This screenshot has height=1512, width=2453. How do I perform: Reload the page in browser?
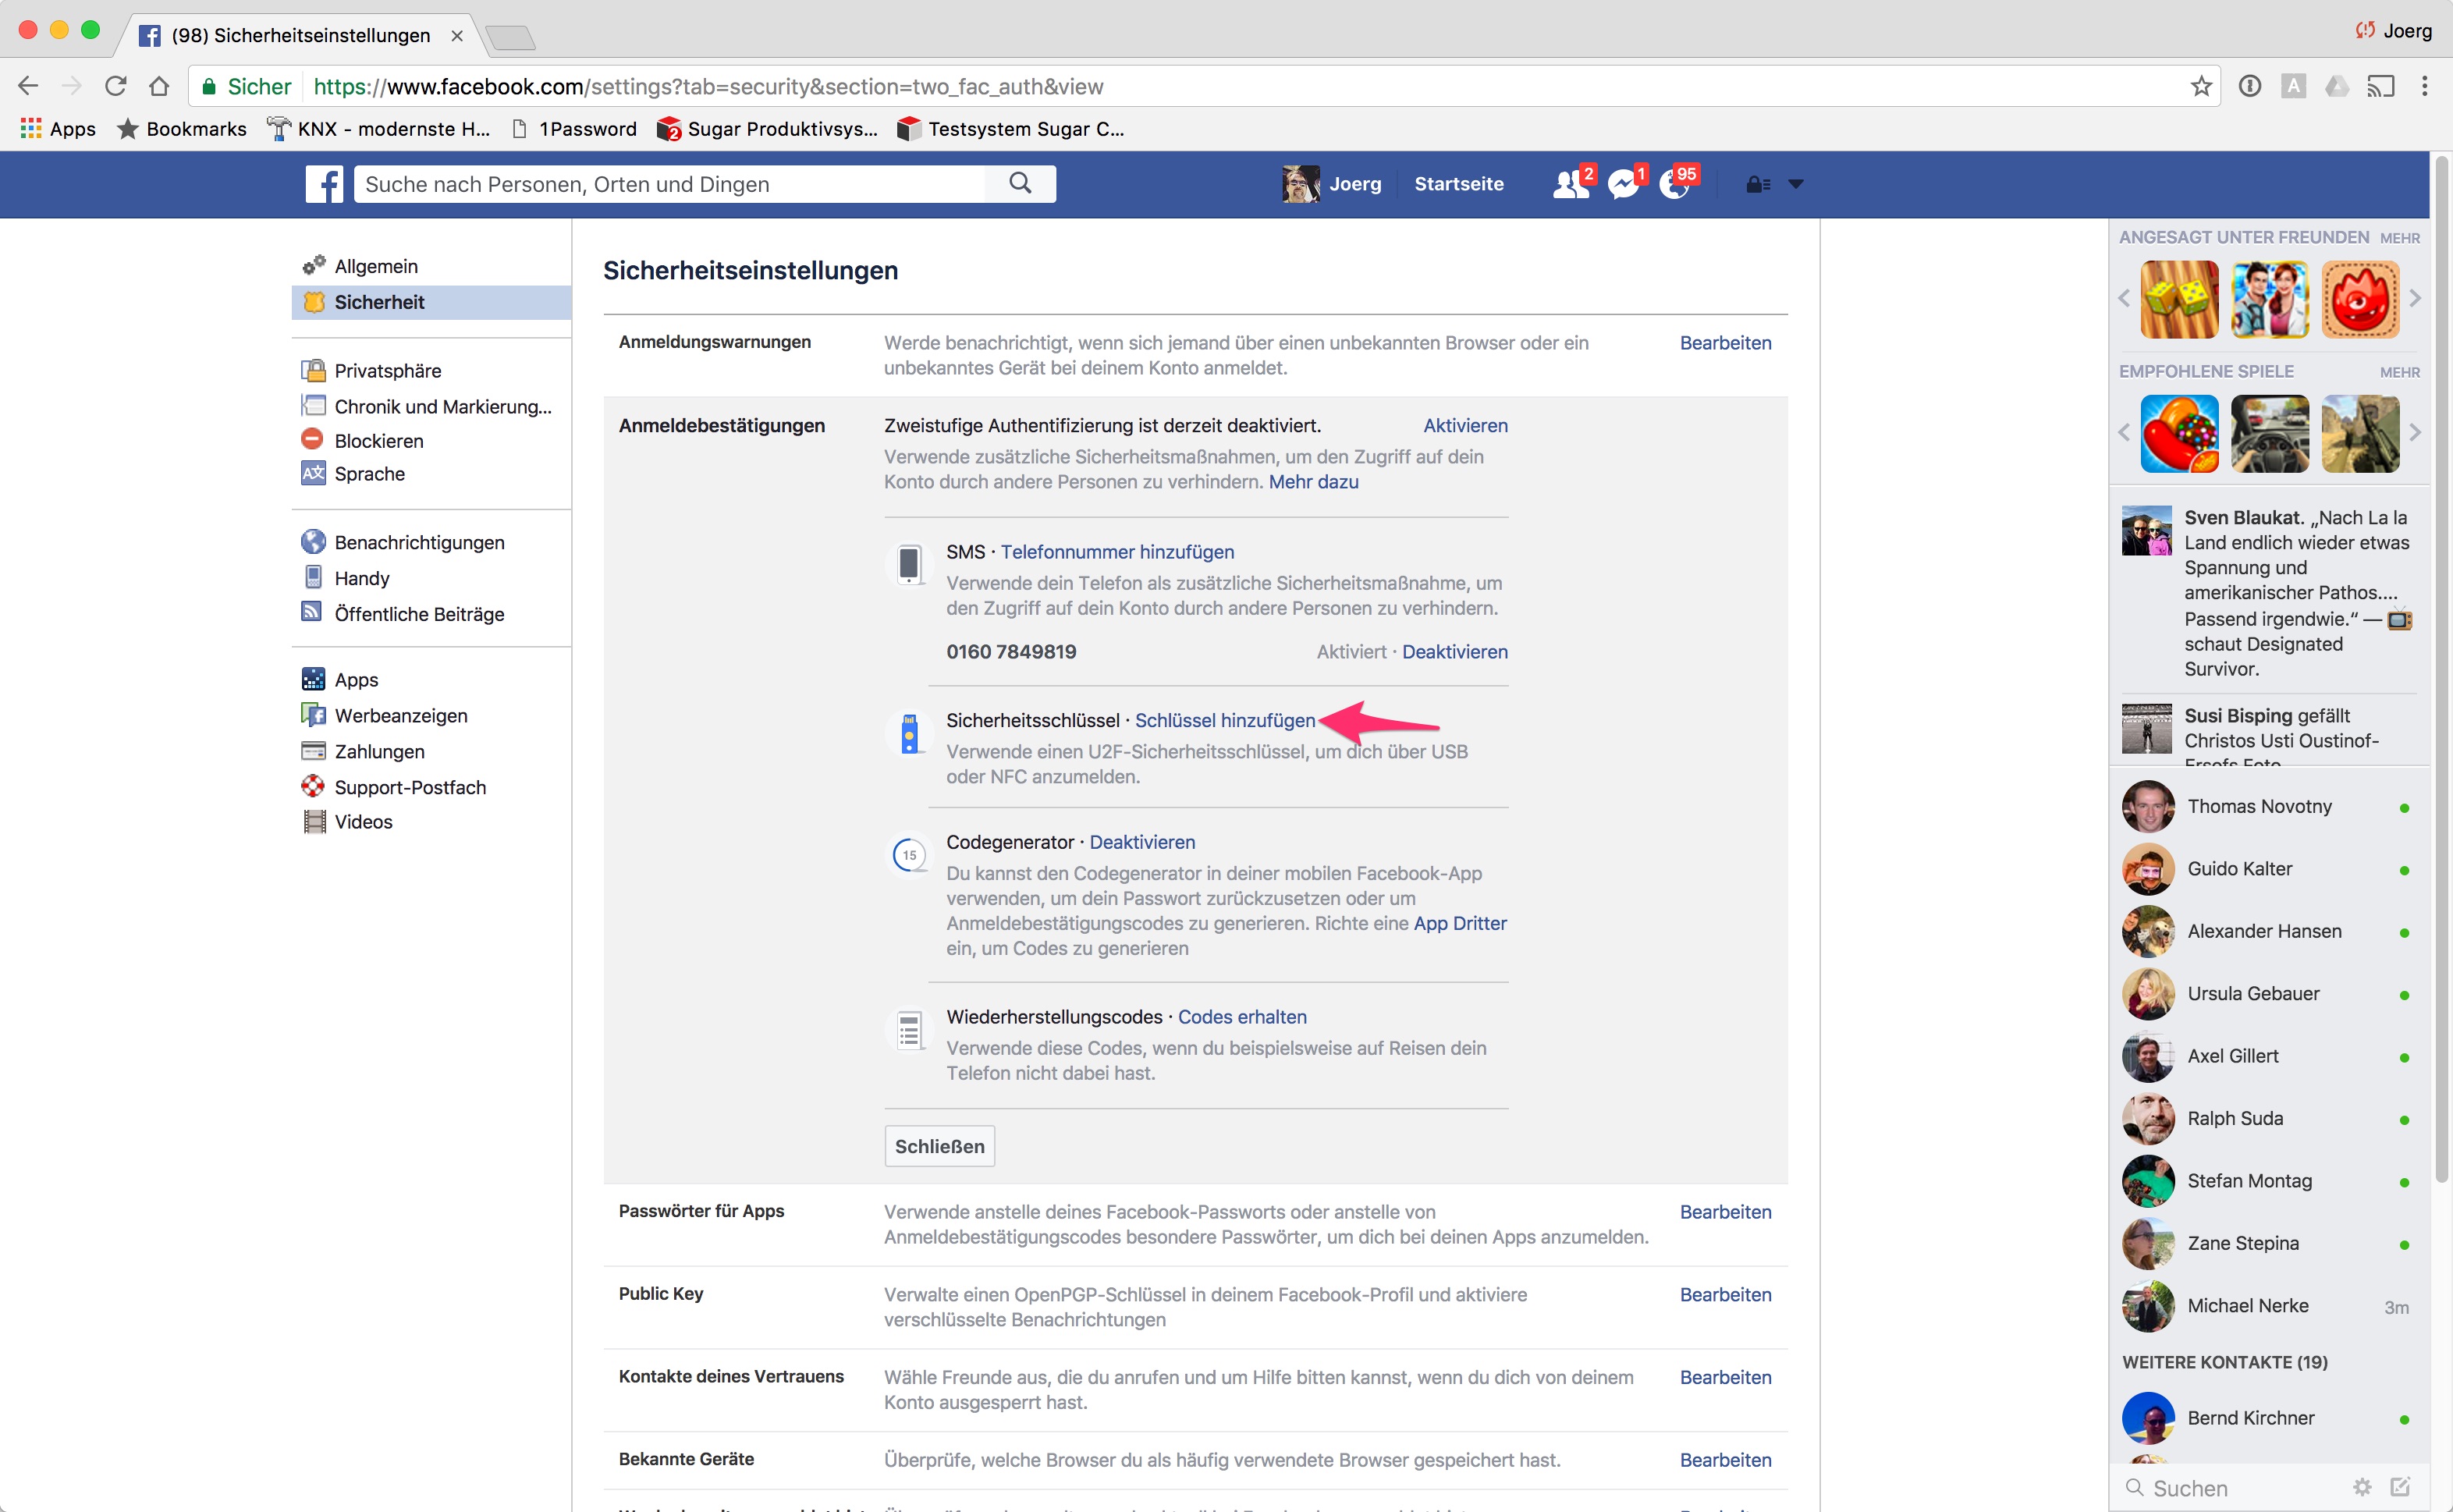[116, 87]
